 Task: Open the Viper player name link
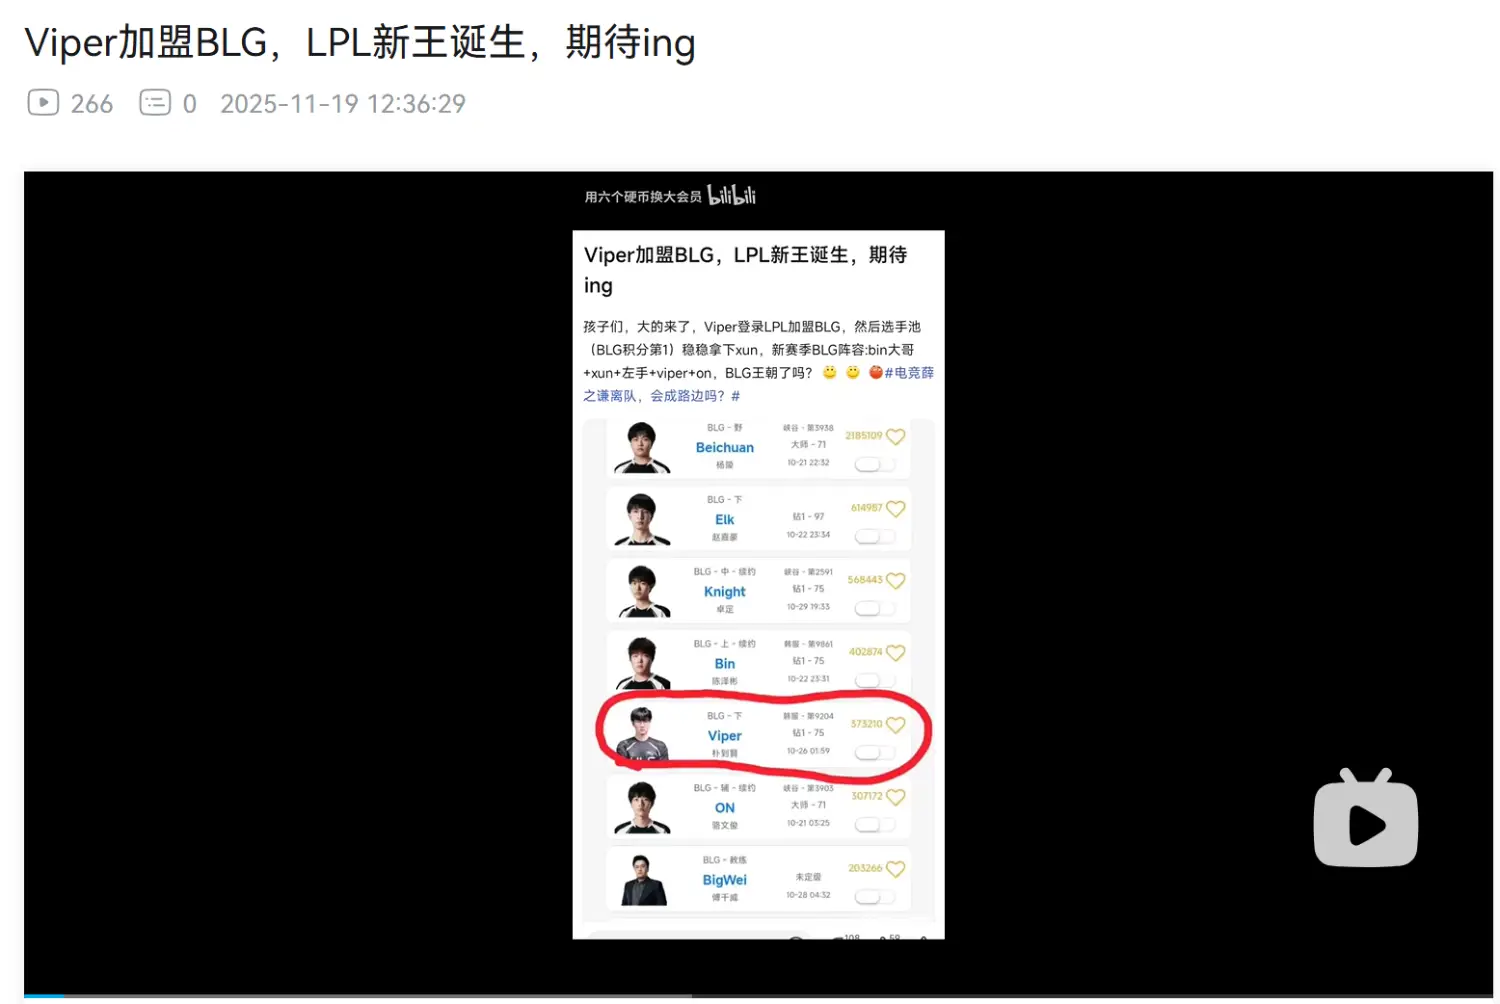tap(725, 736)
